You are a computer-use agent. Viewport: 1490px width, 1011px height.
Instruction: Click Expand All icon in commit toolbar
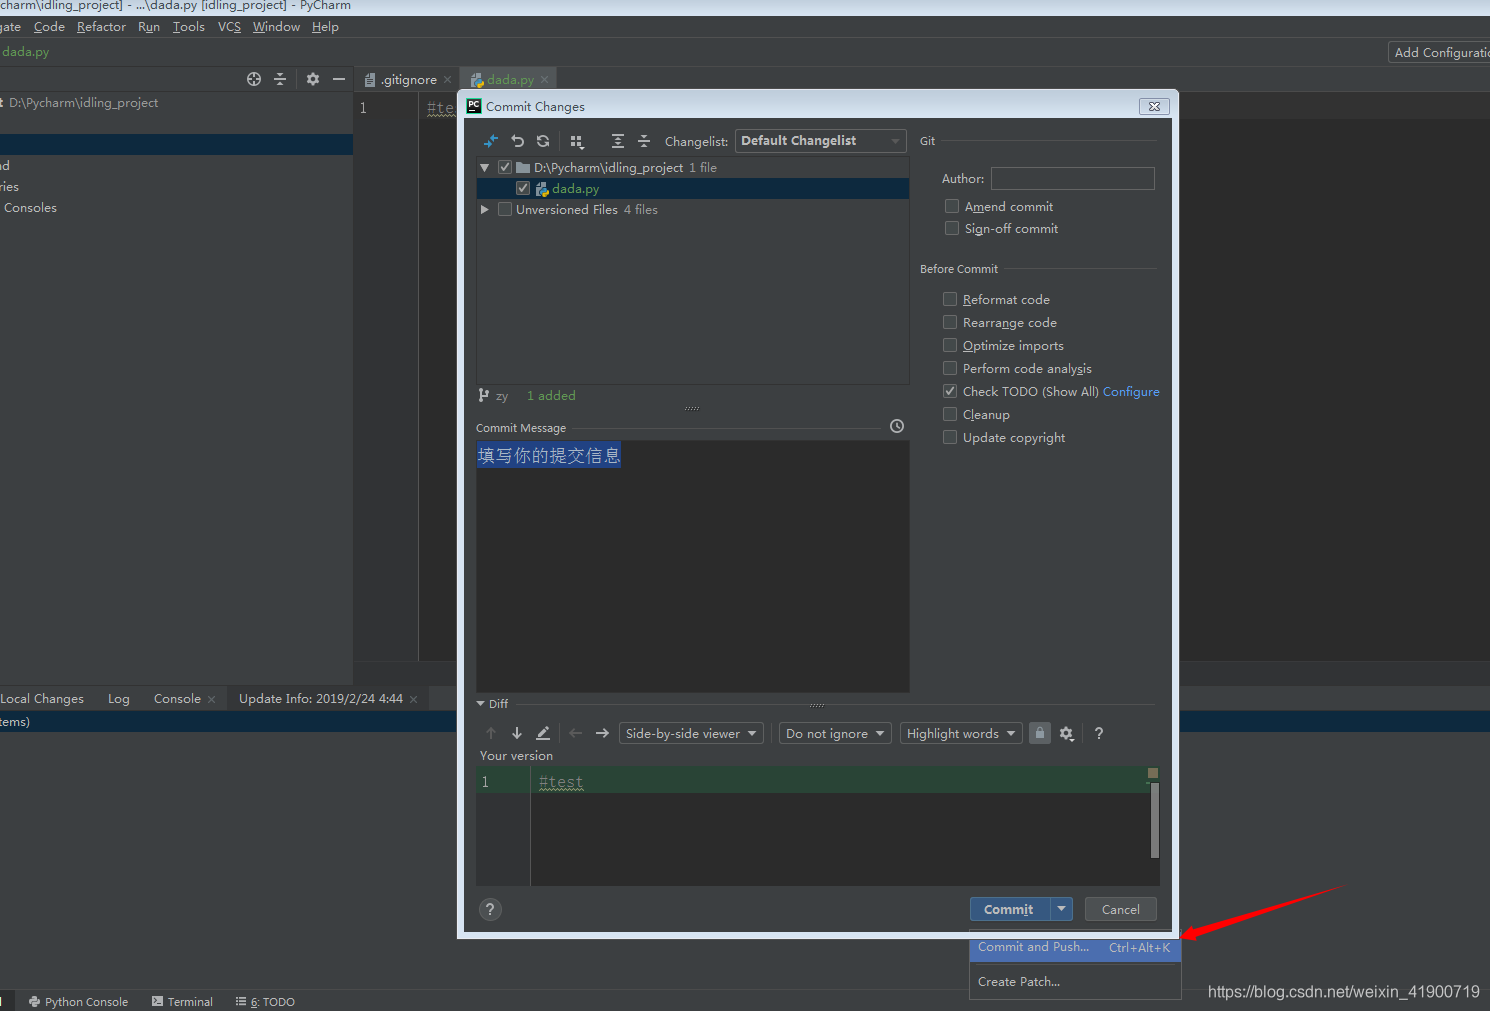tap(618, 141)
